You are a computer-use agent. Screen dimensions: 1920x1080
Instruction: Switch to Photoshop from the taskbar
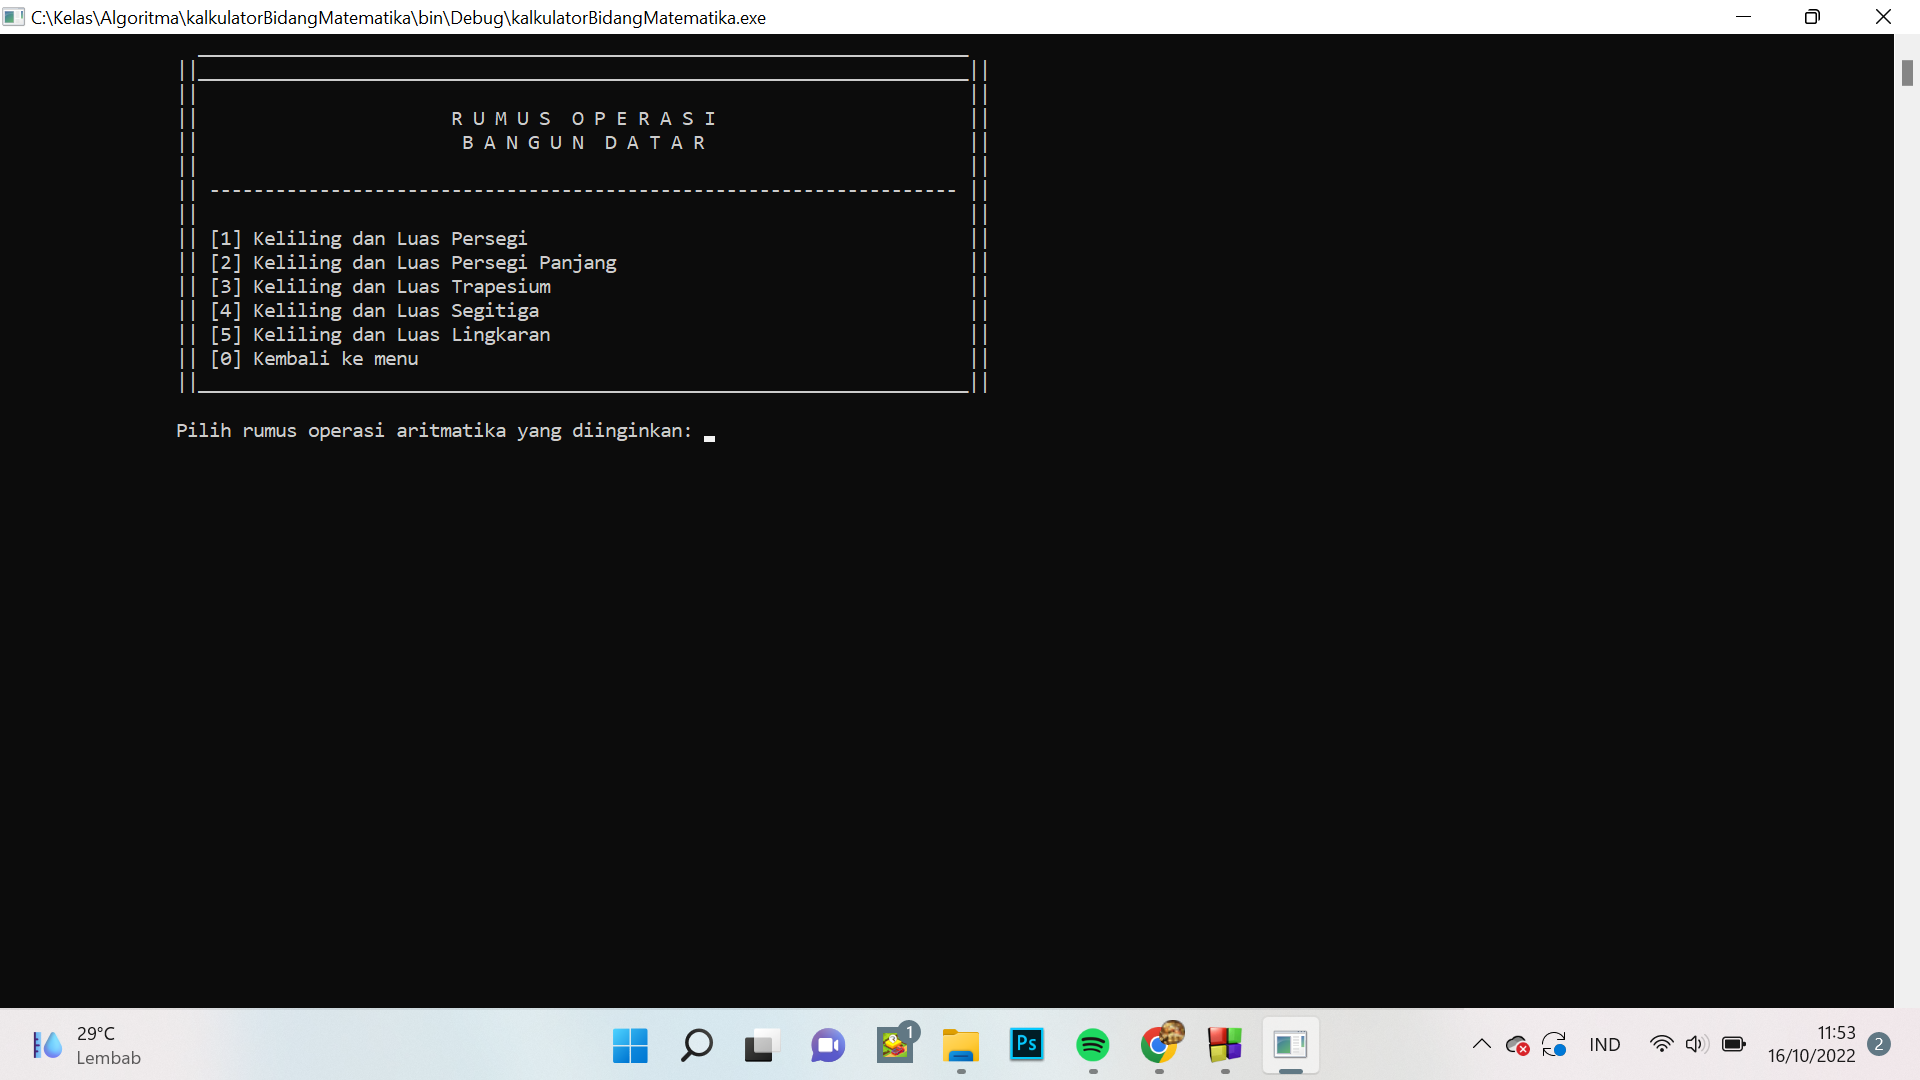pos(1027,1045)
